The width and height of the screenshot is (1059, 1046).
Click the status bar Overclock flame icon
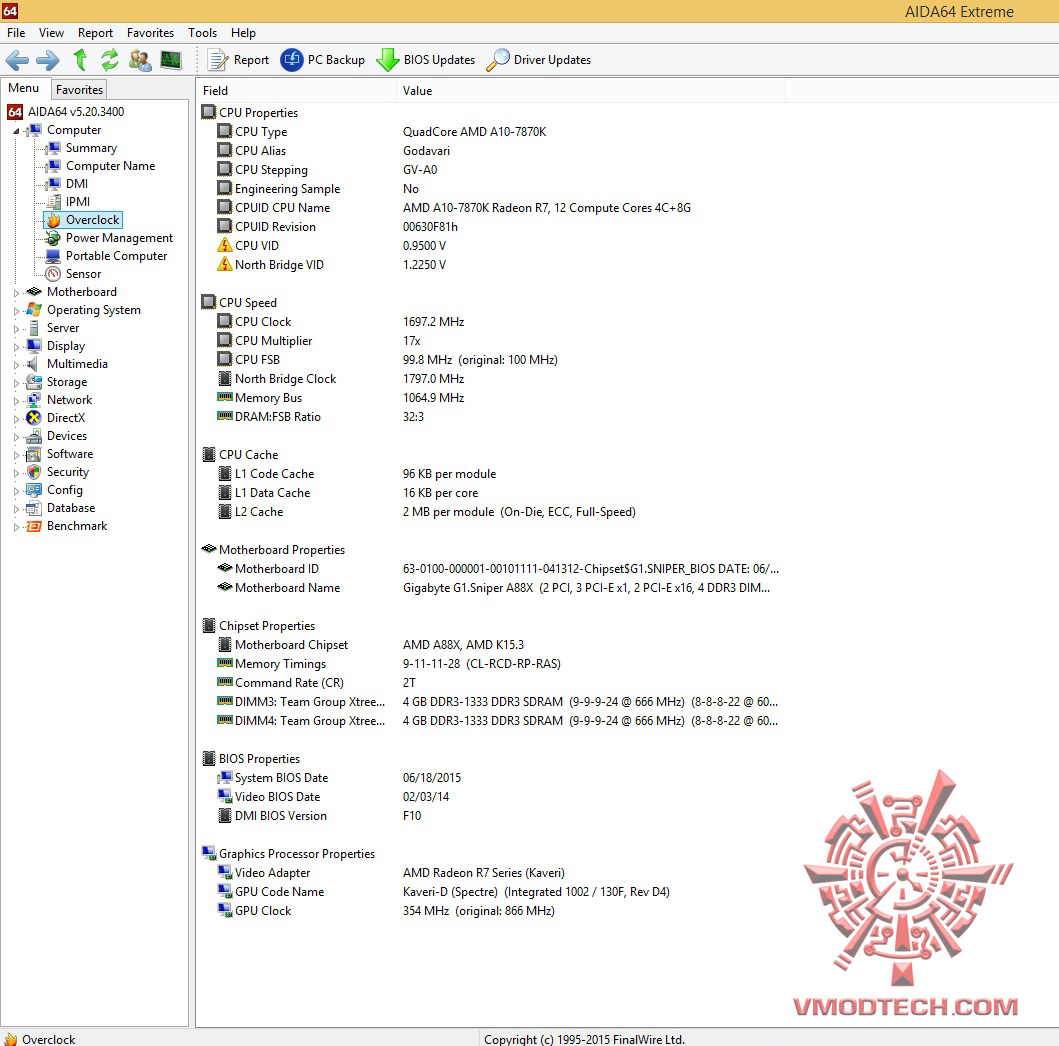[x=11, y=1039]
